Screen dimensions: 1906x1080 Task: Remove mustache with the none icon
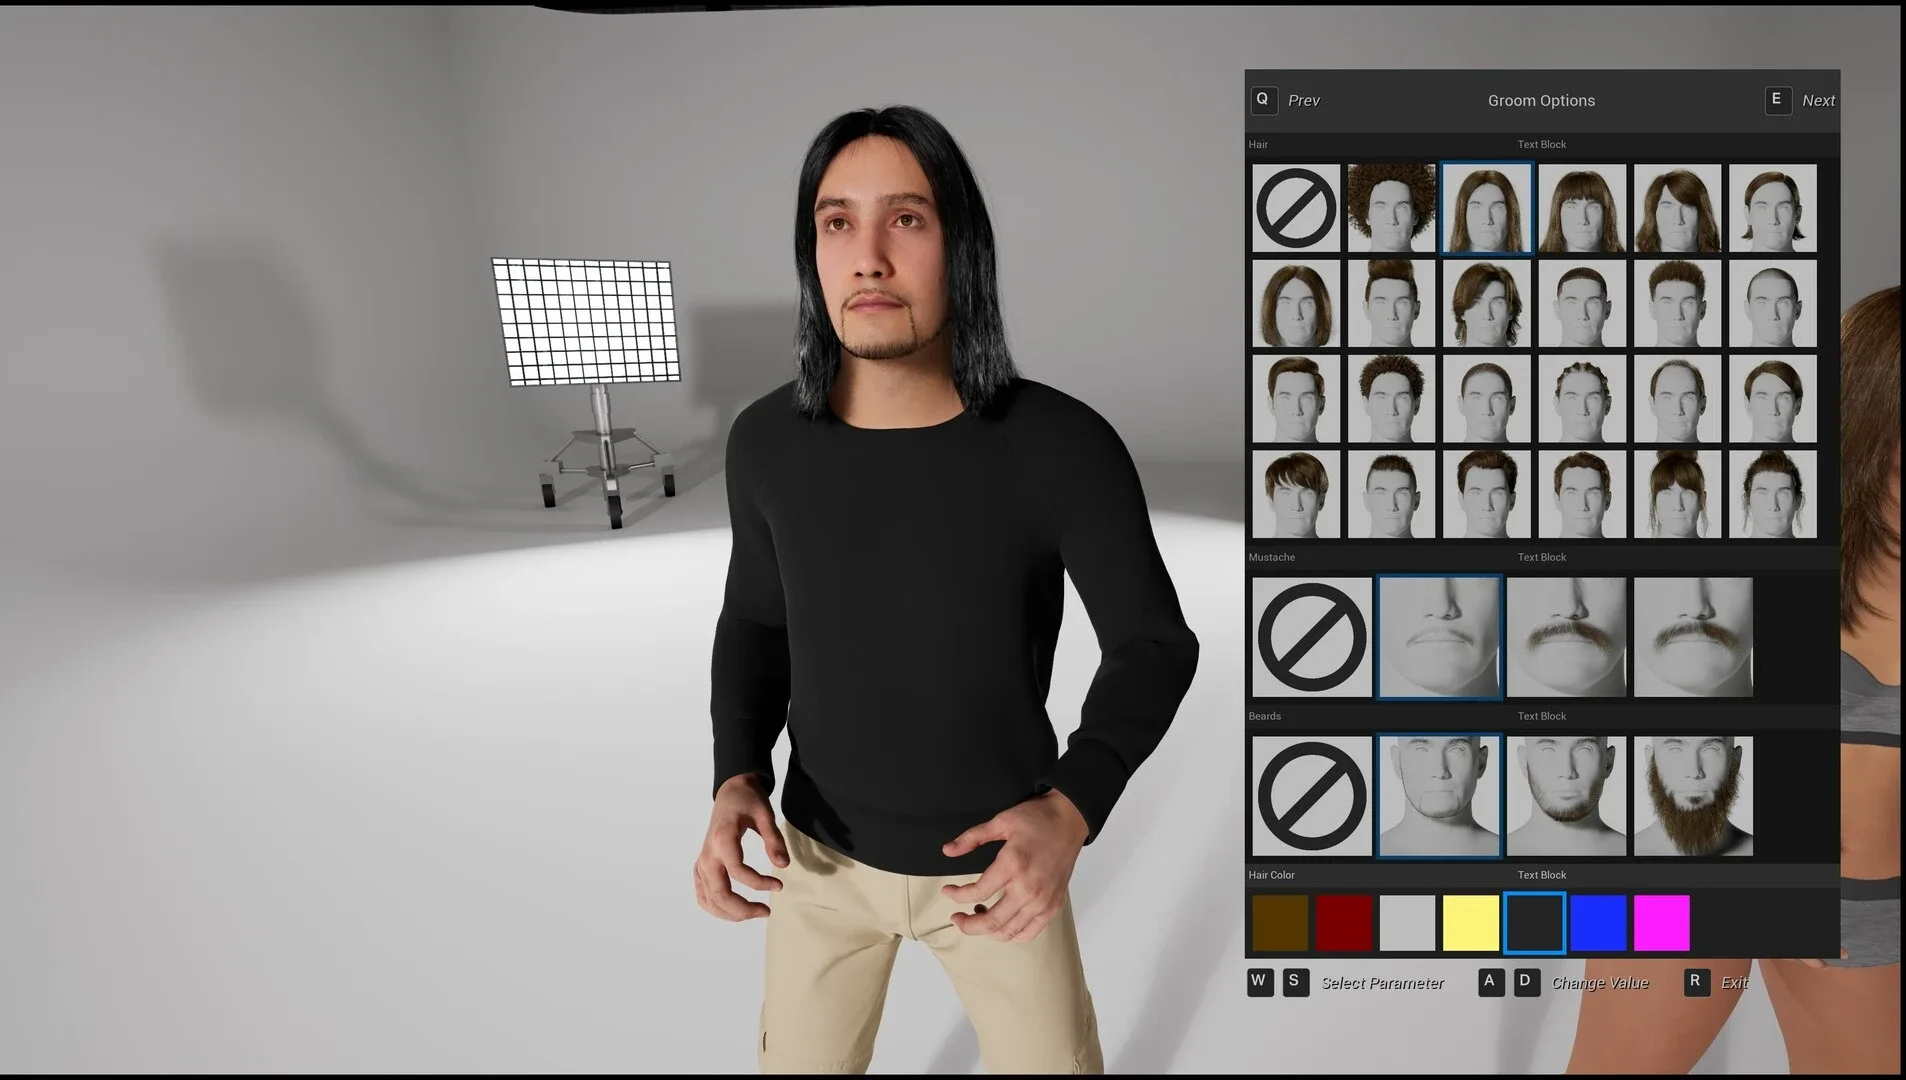[1312, 637]
